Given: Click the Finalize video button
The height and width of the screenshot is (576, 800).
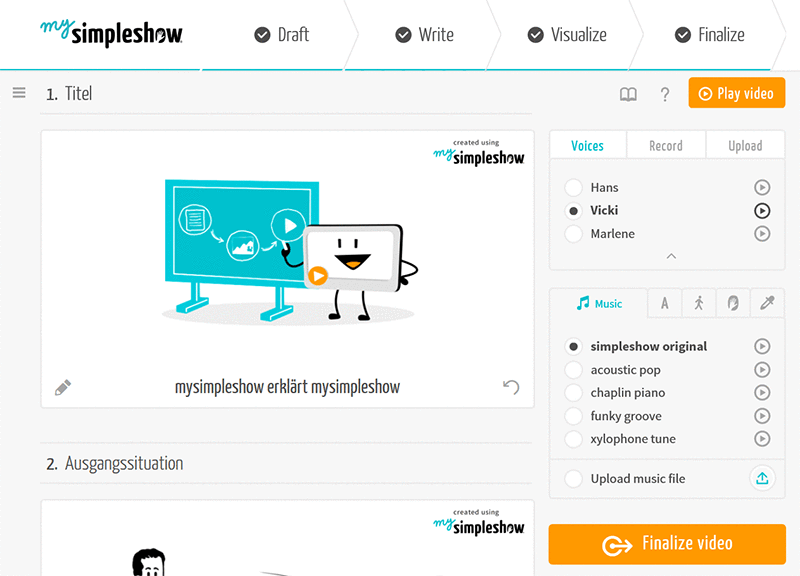Looking at the screenshot, I should tap(667, 544).
